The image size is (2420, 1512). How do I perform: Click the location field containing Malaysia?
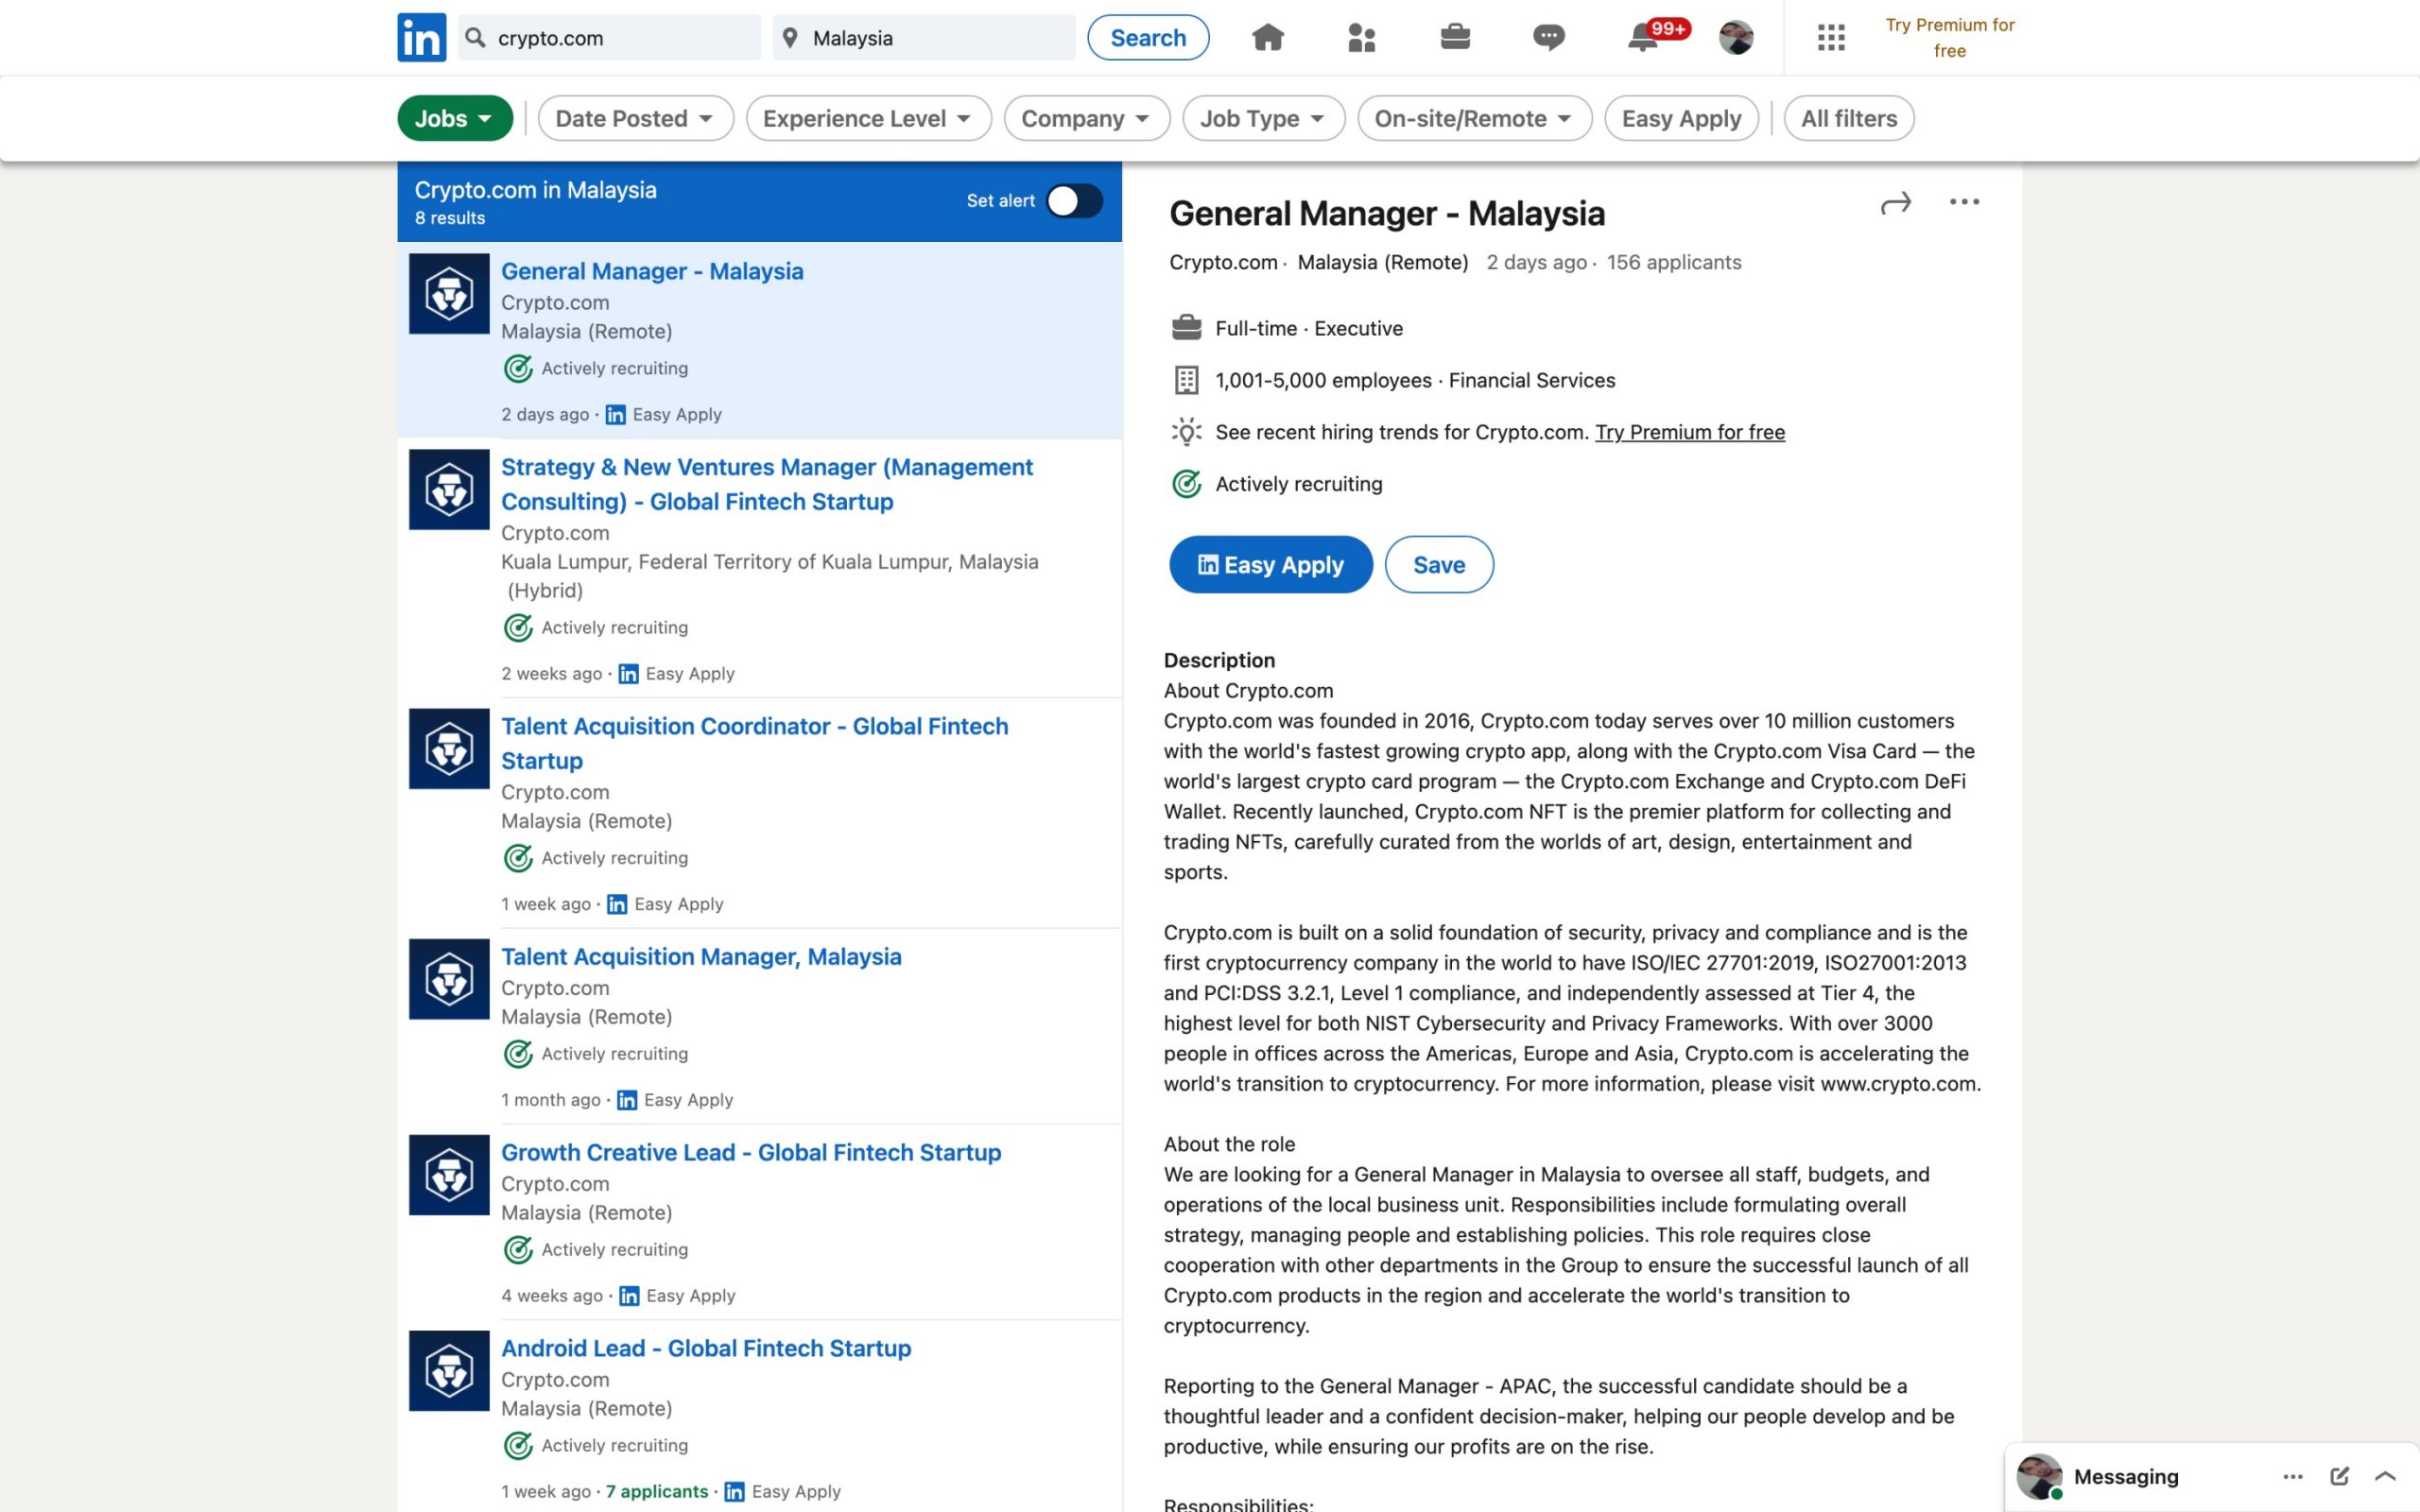(923, 38)
